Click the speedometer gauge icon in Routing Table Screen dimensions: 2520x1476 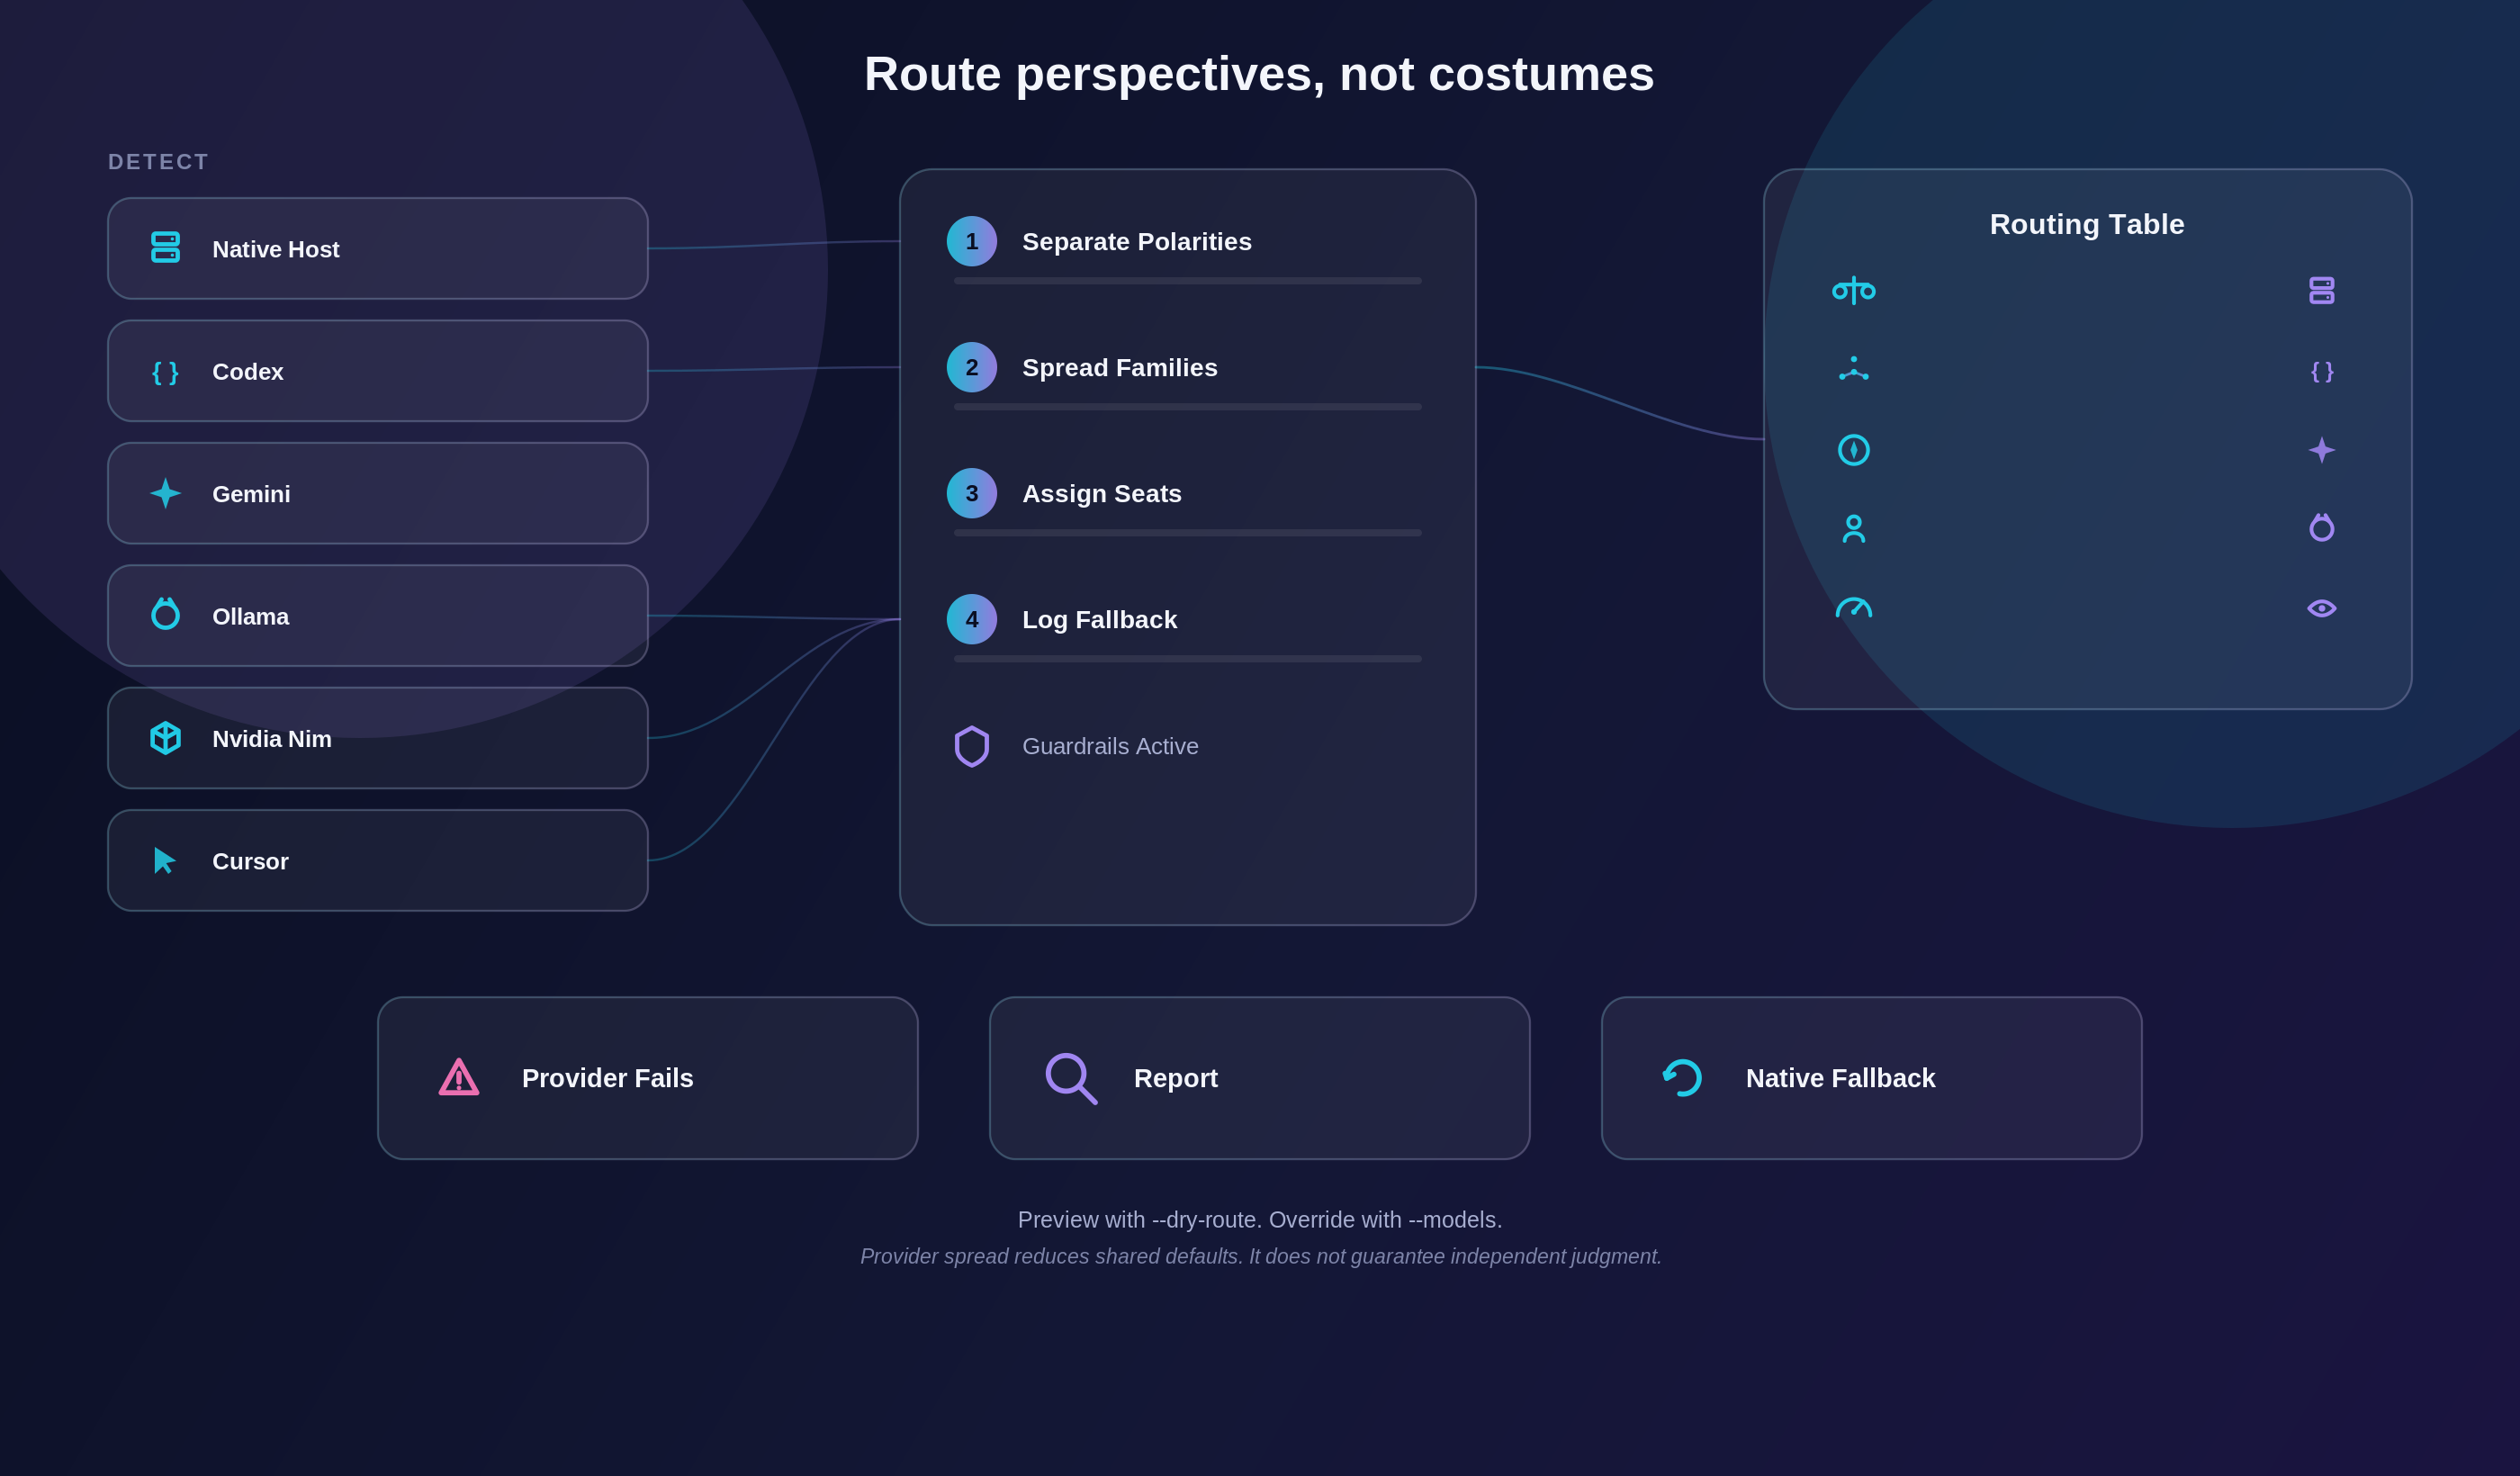[1853, 607]
